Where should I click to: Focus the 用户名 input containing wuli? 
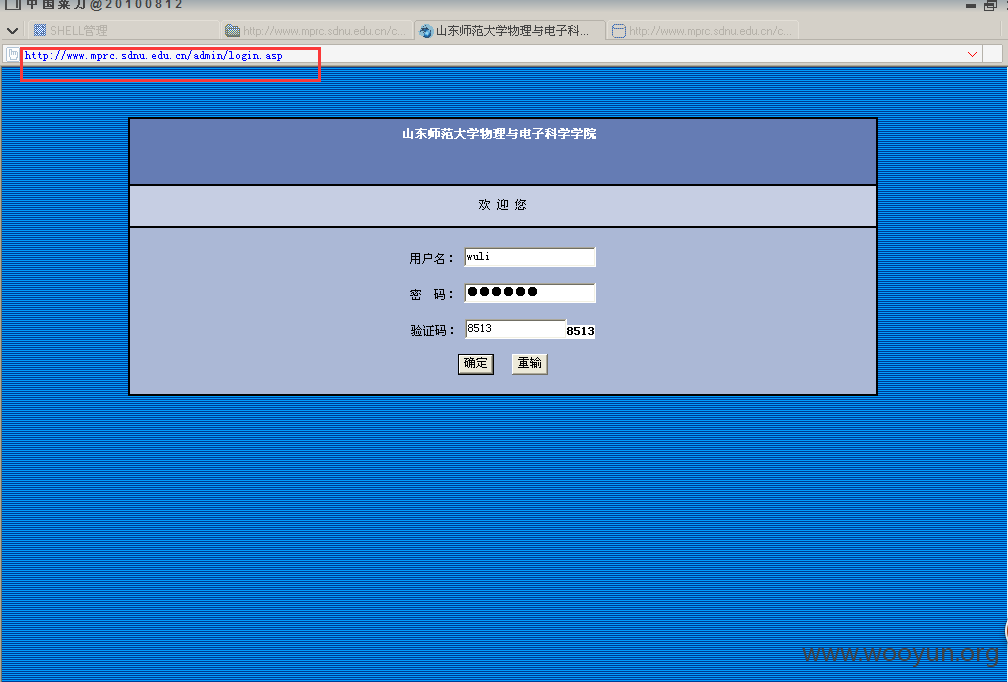[530, 257]
